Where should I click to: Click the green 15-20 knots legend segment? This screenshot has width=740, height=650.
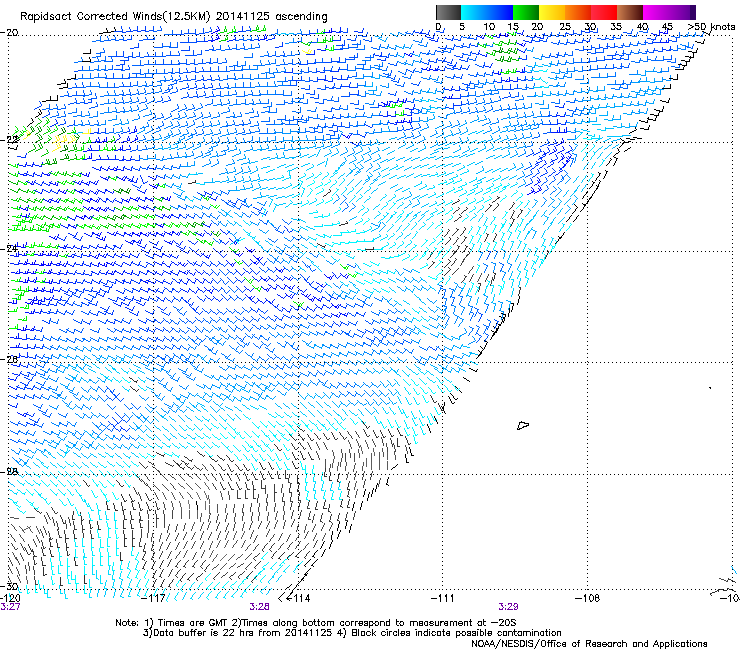[x=526, y=12]
